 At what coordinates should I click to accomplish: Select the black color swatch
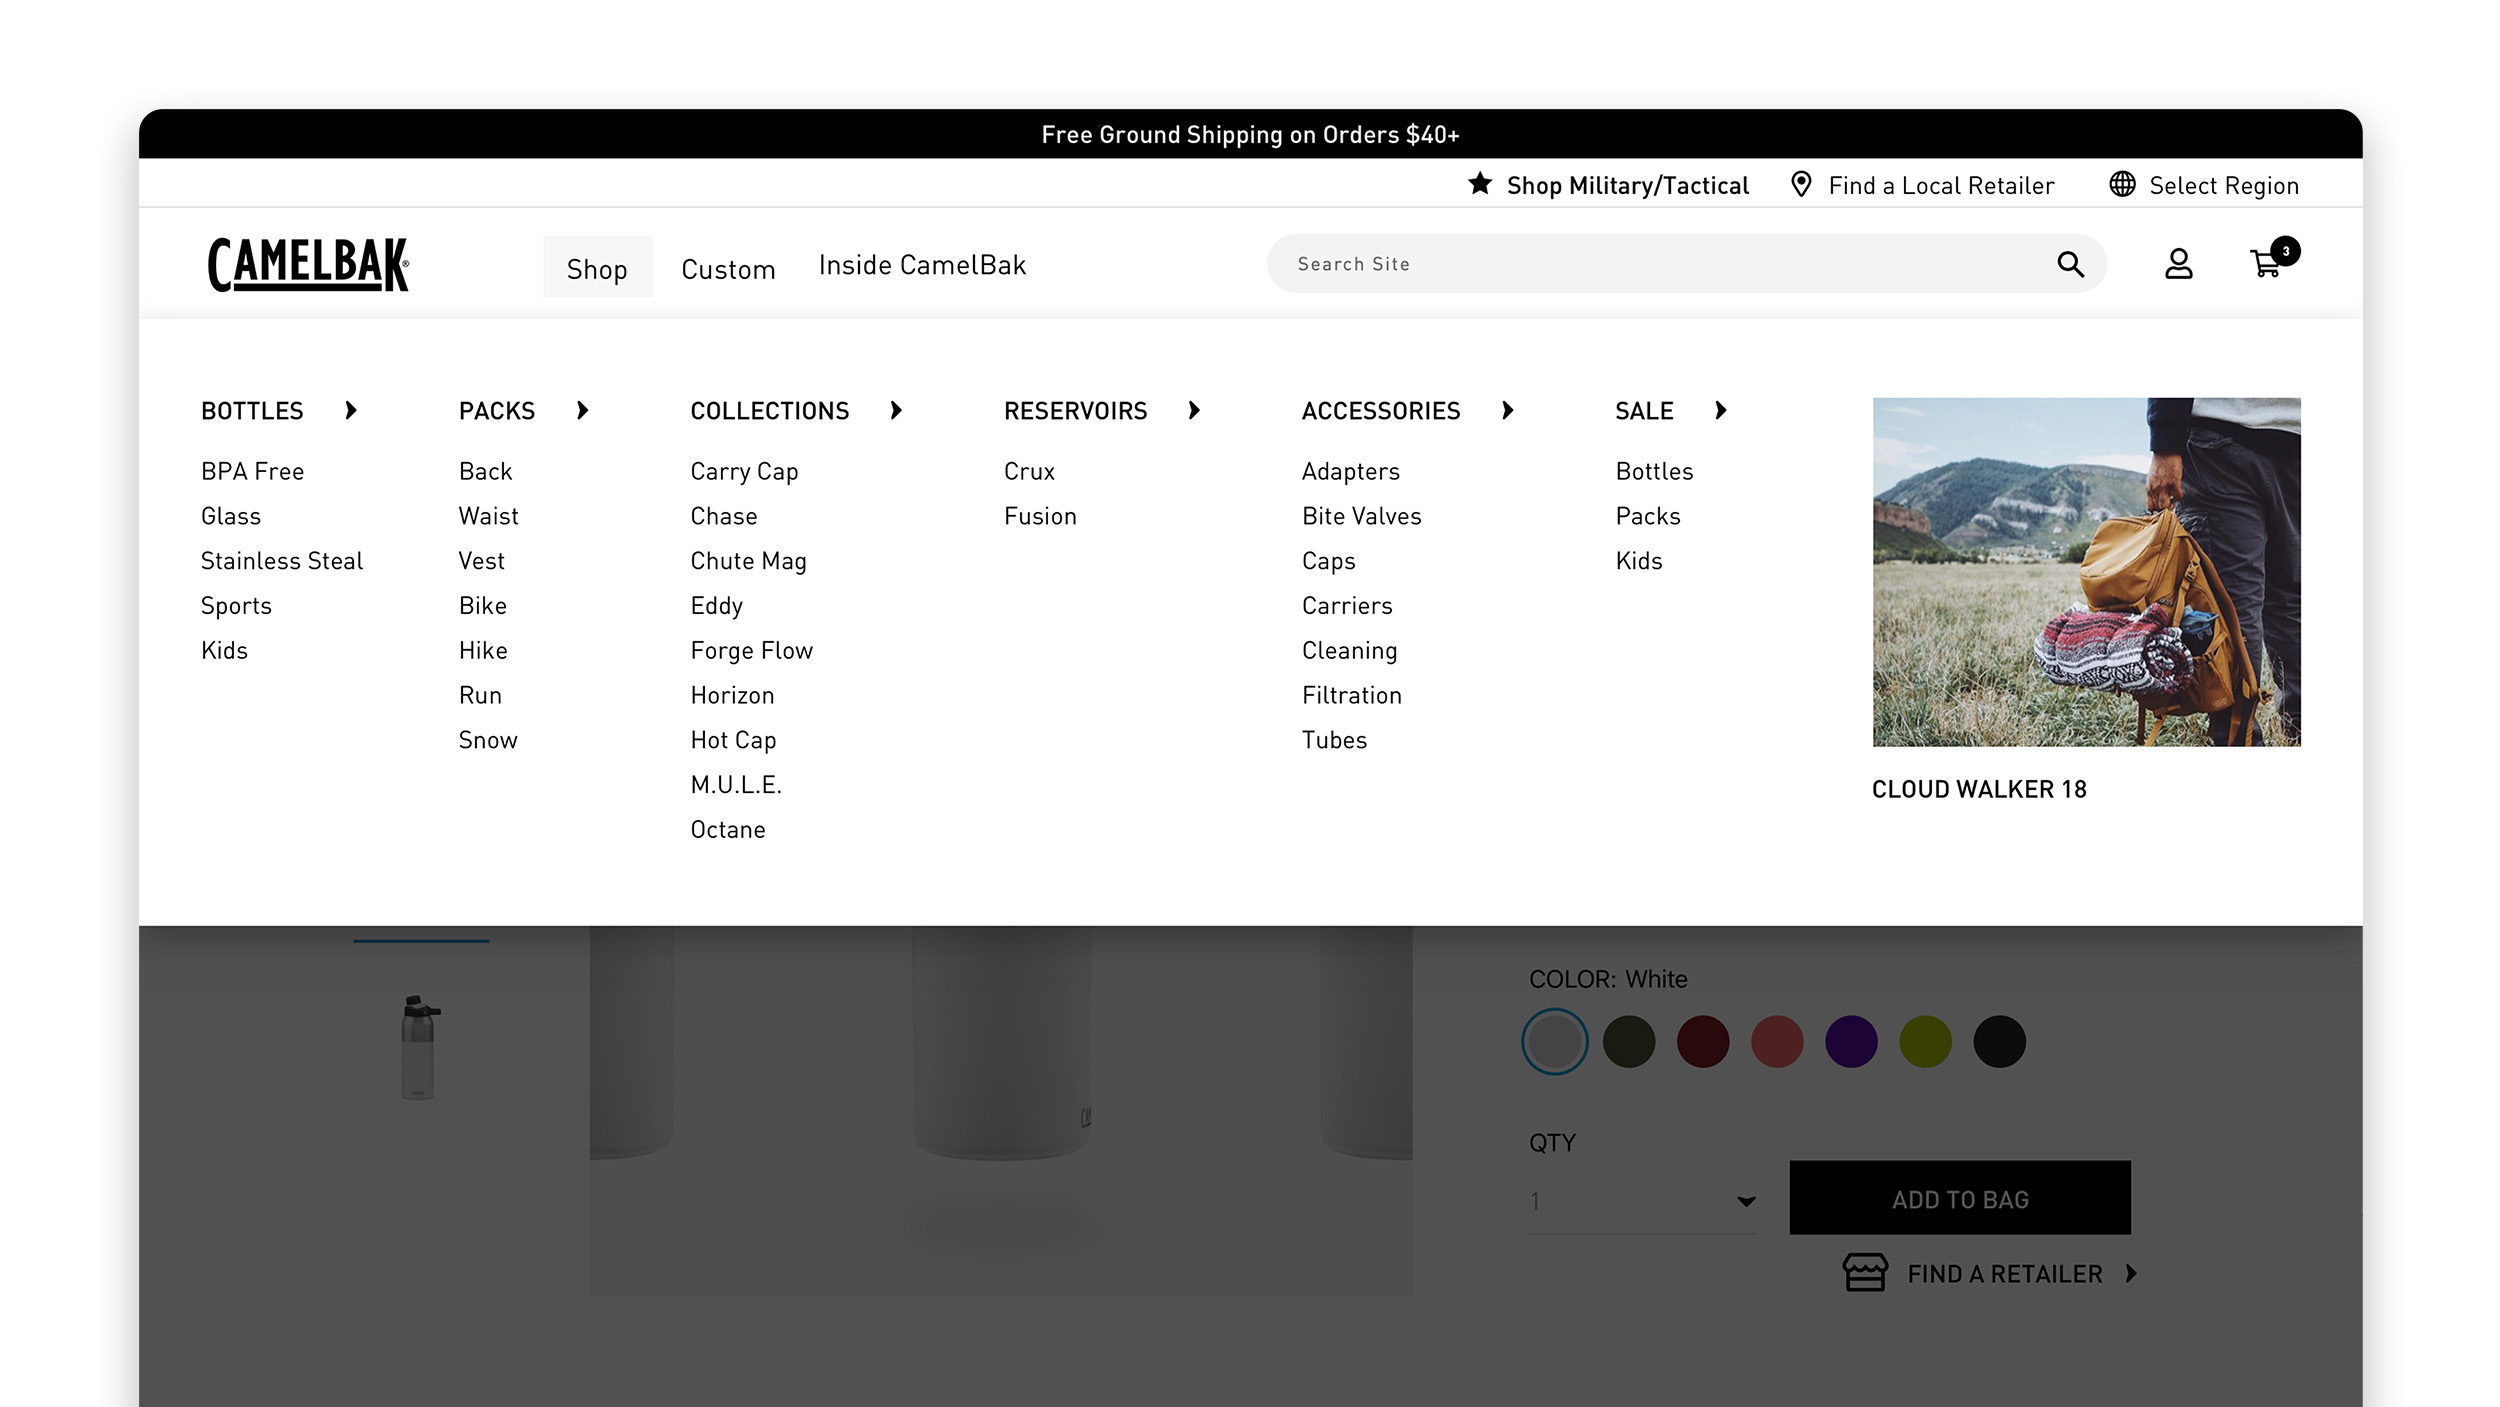(1999, 1042)
